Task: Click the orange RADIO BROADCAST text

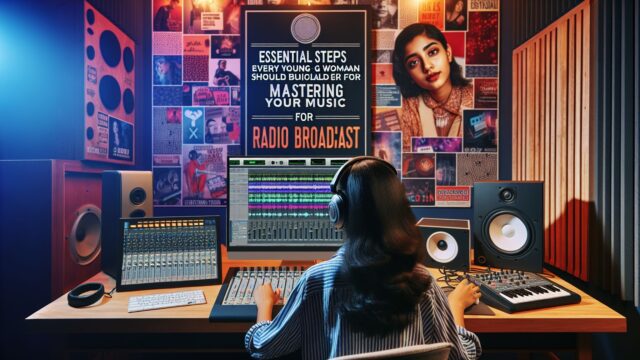Action: coord(306,137)
